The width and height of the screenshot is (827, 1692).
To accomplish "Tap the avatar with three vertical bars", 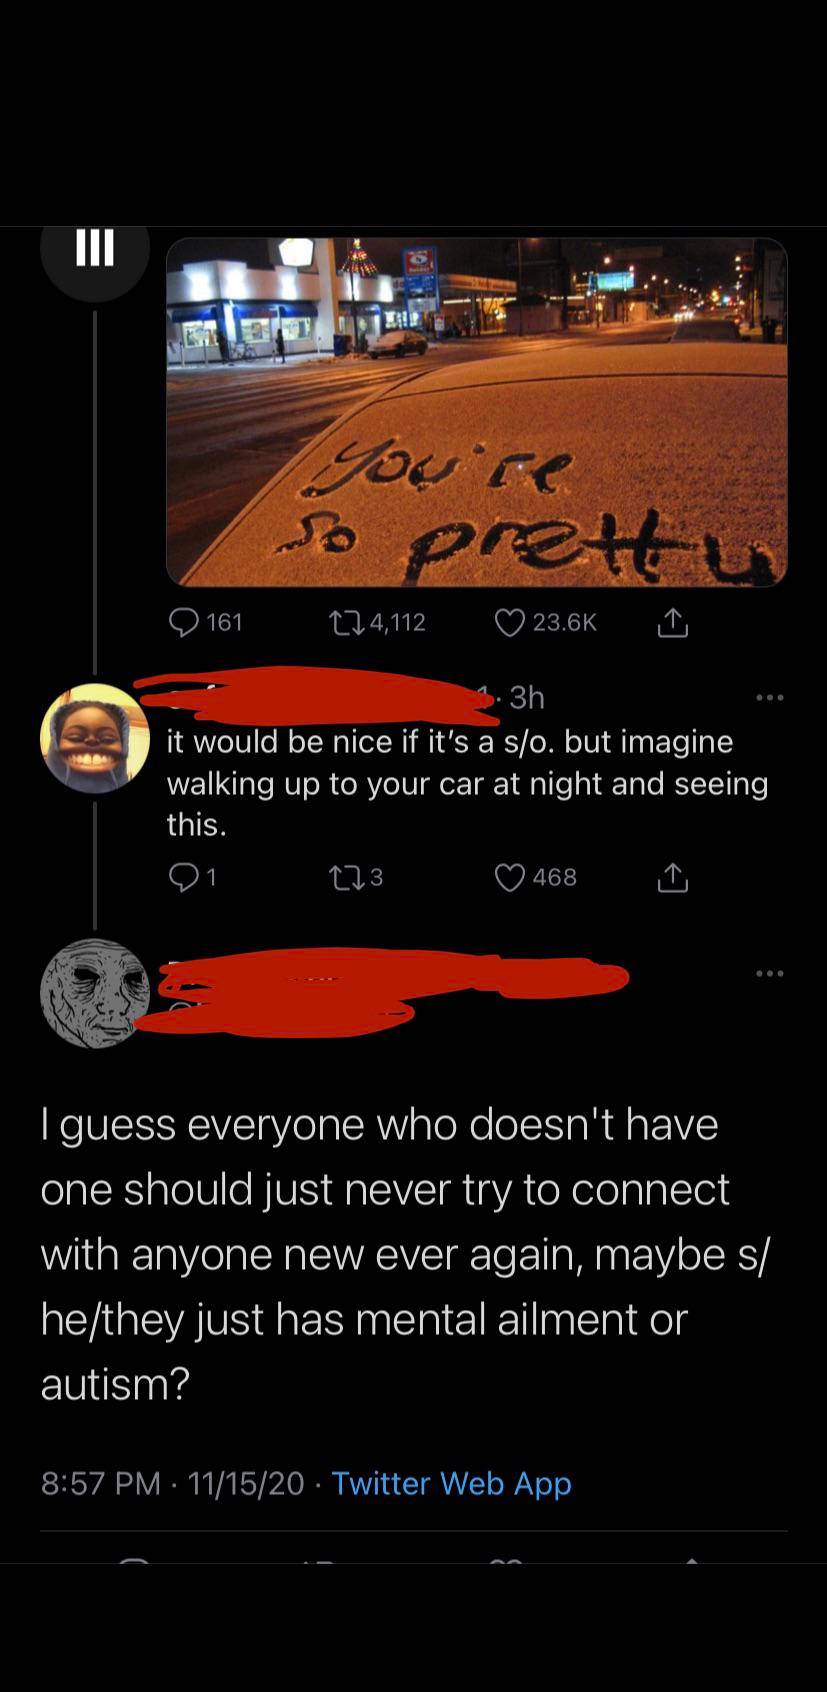I will [x=95, y=248].
